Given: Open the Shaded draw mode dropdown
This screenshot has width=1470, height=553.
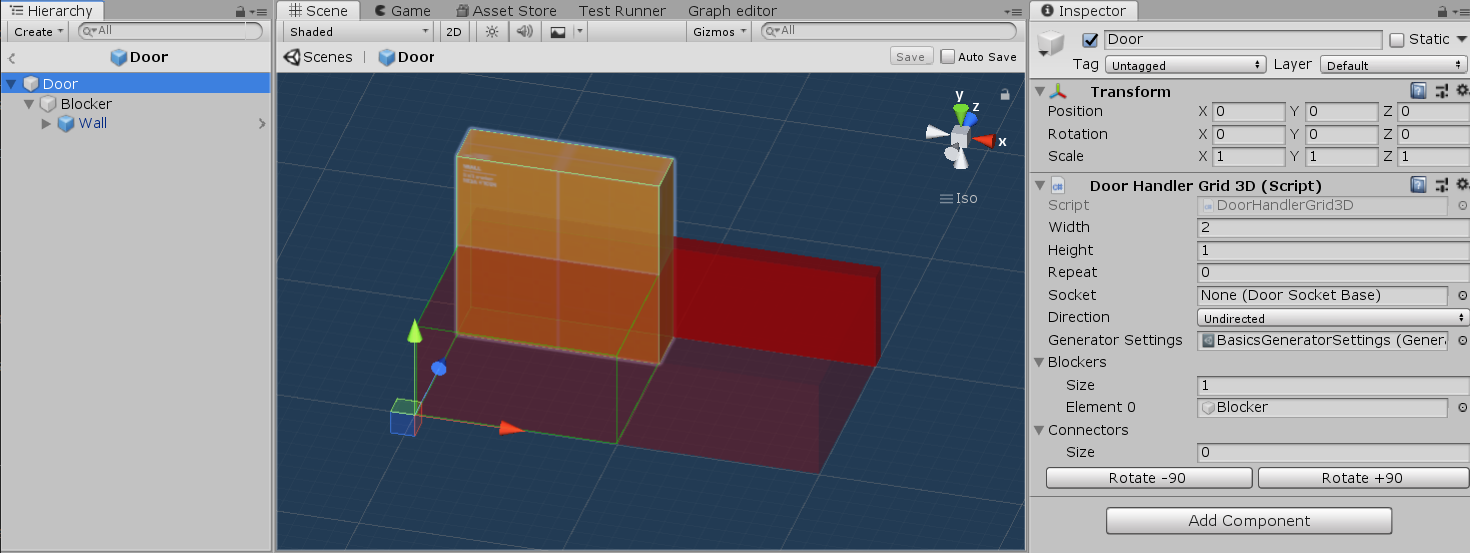Looking at the screenshot, I should click(x=359, y=32).
